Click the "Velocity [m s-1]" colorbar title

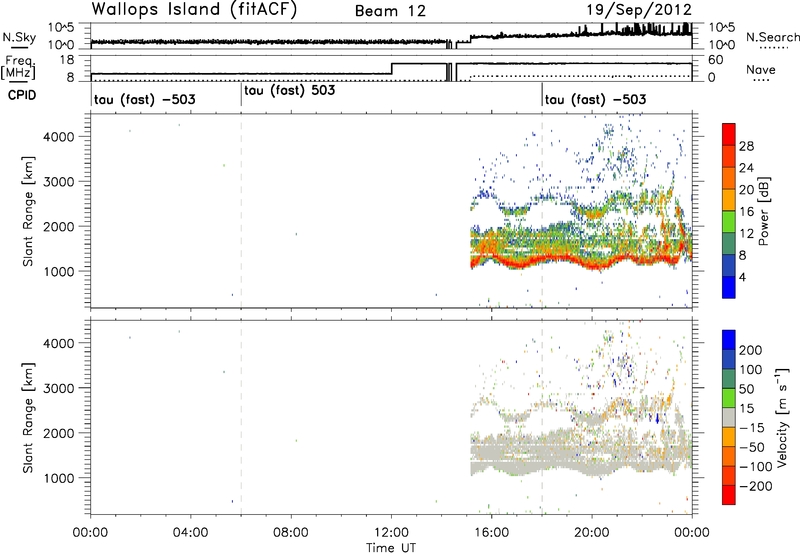(782, 417)
